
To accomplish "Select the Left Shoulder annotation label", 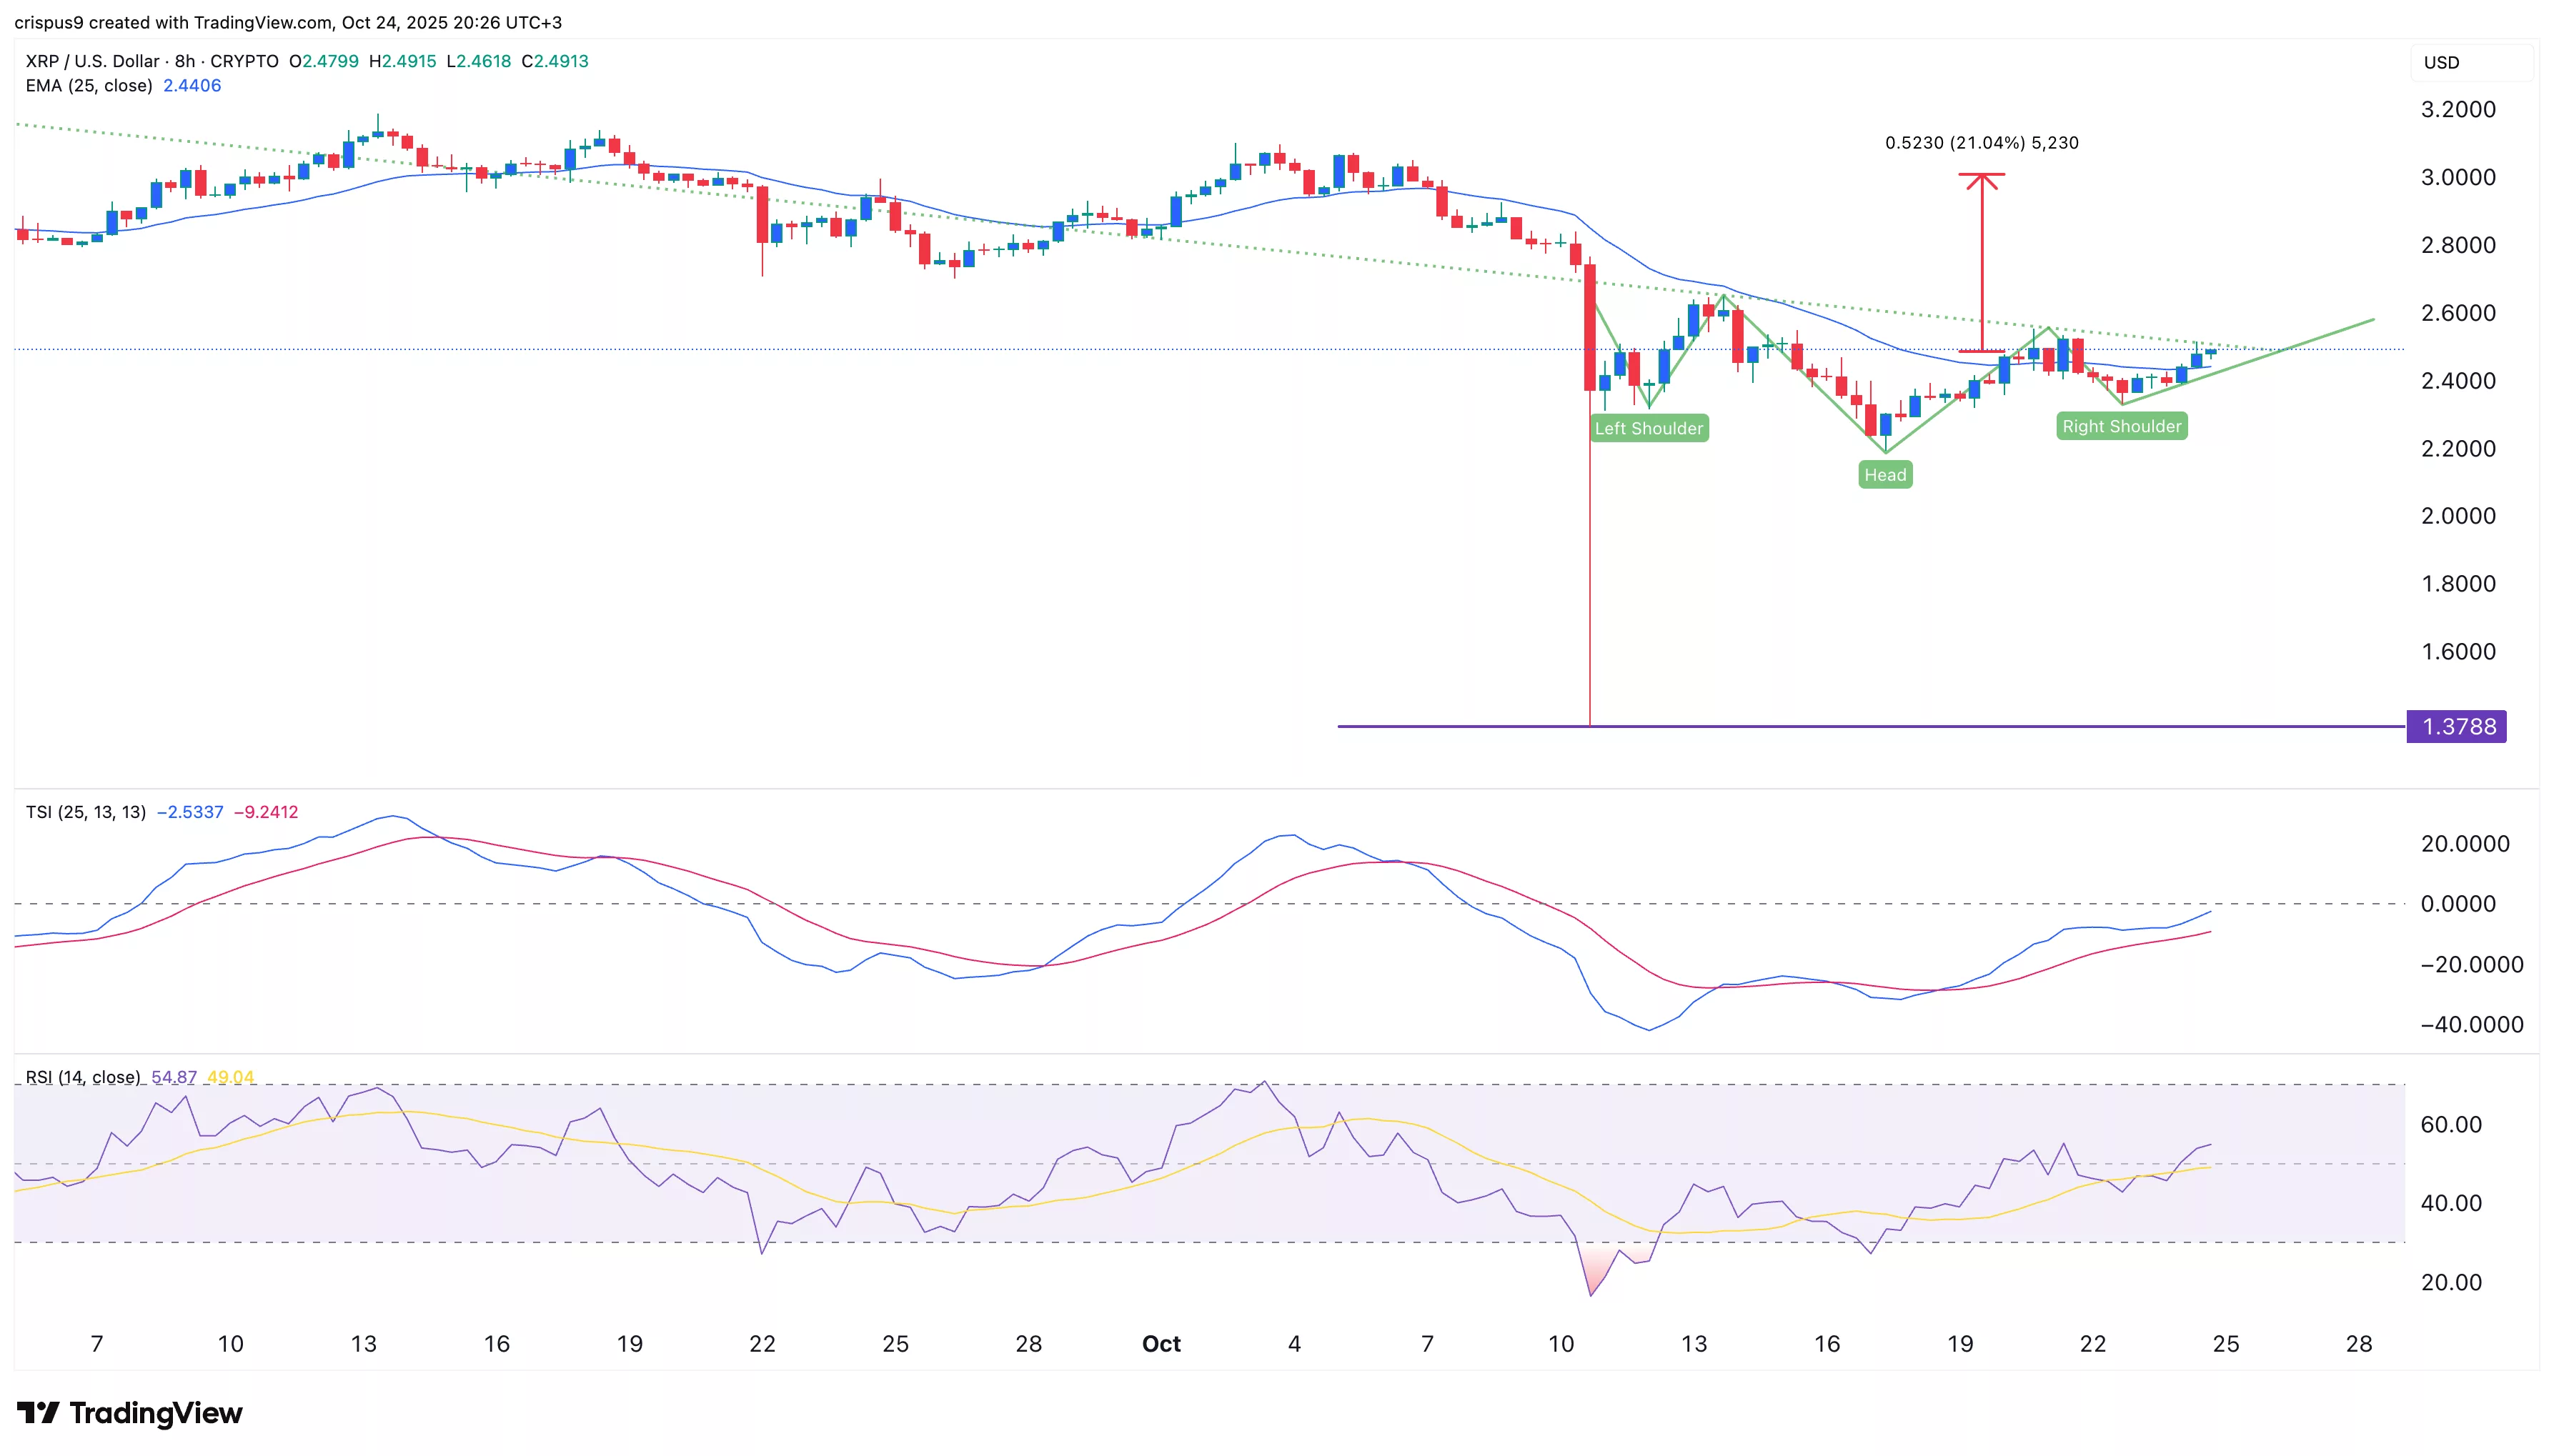I will (1649, 427).
